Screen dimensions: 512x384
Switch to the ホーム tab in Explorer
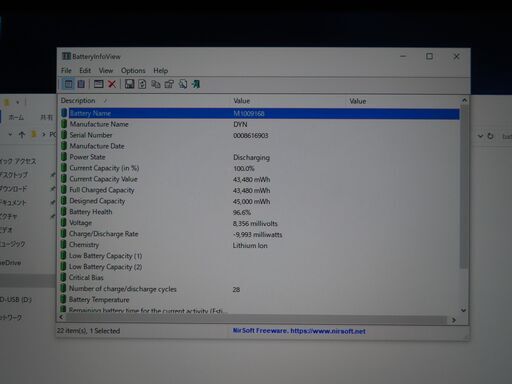tap(16, 117)
